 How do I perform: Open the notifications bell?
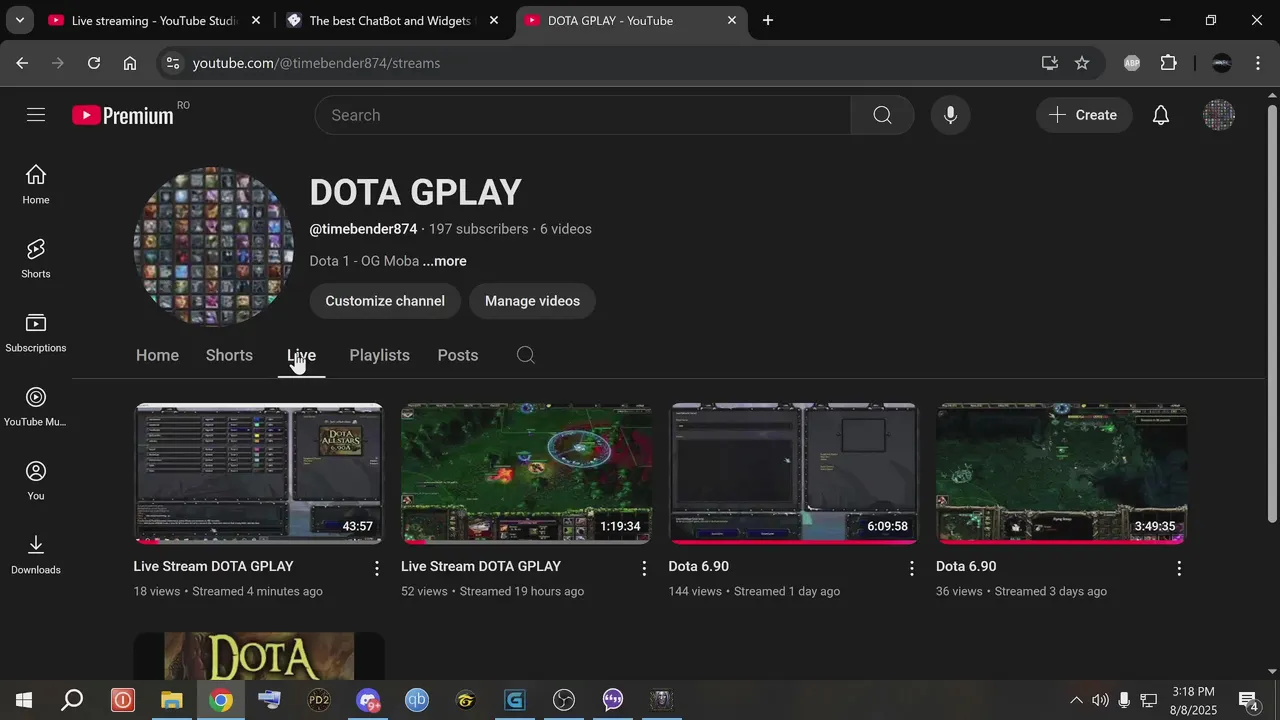1160,115
